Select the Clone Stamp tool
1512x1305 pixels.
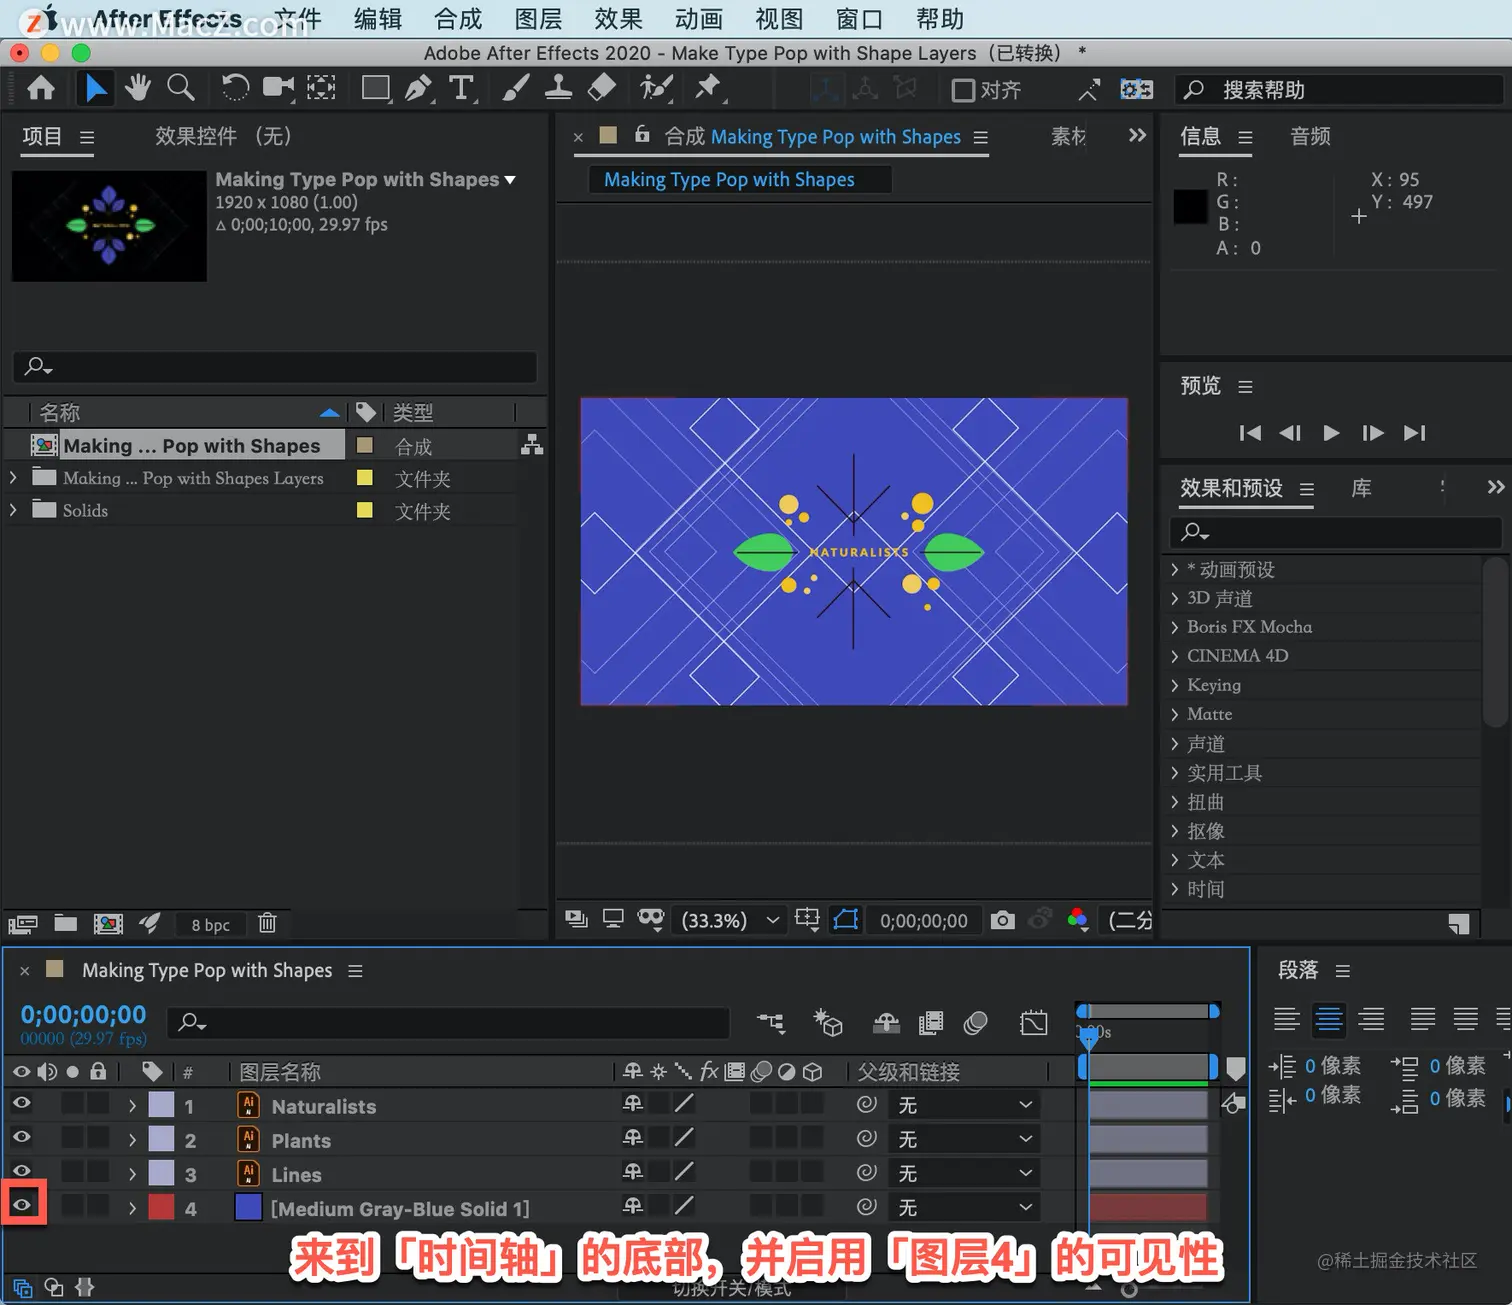click(558, 89)
